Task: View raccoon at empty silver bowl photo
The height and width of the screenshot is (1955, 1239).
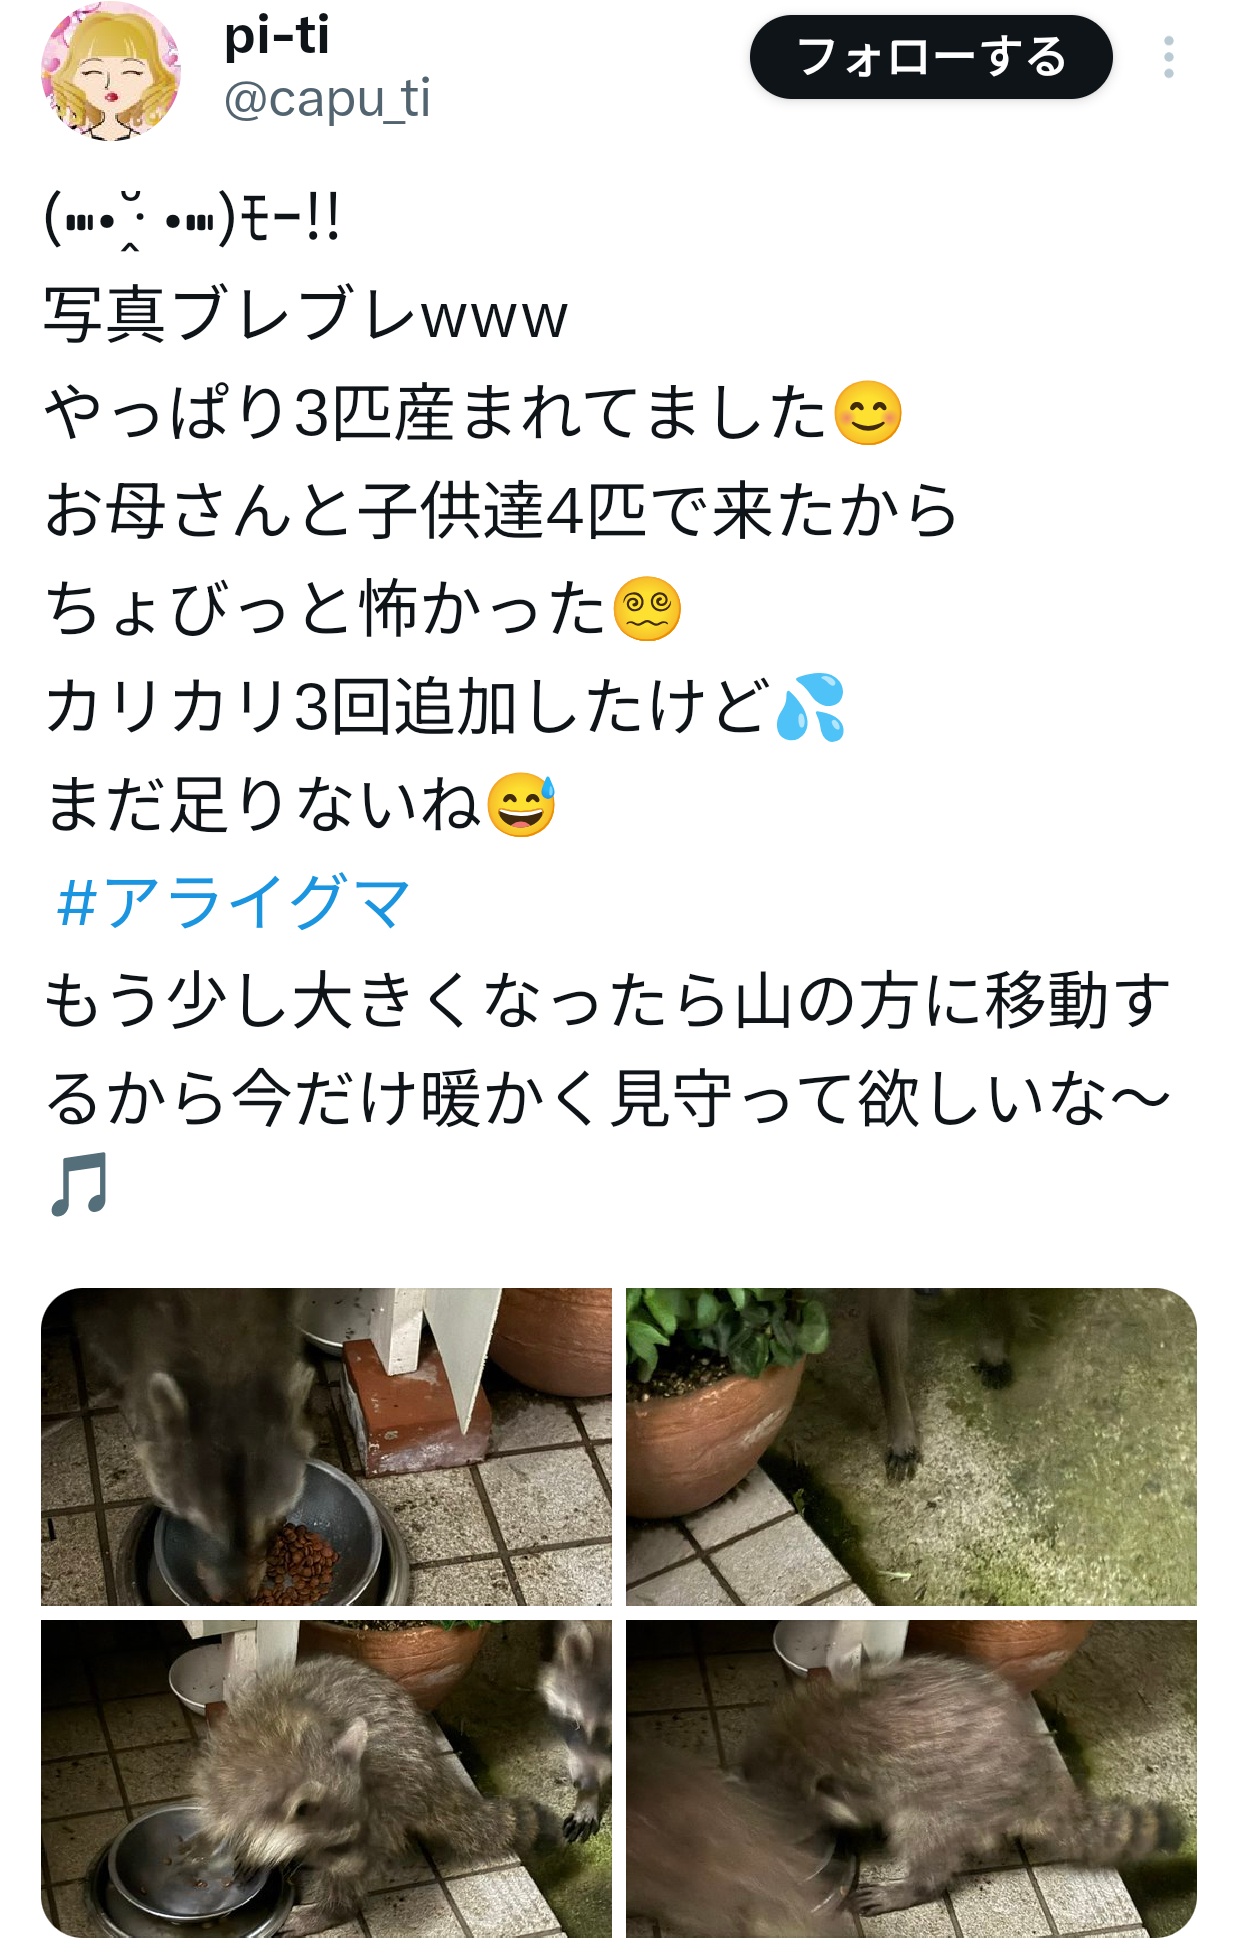Action: click(x=326, y=1779)
